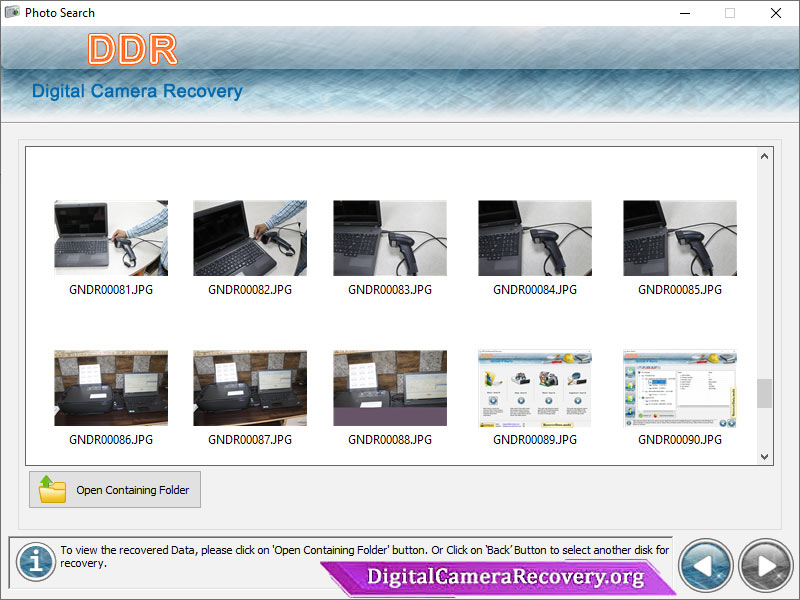Select thumbnail GNDR00082.JPG
The width and height of the screenshot is (800, 600).
point(250,238)
